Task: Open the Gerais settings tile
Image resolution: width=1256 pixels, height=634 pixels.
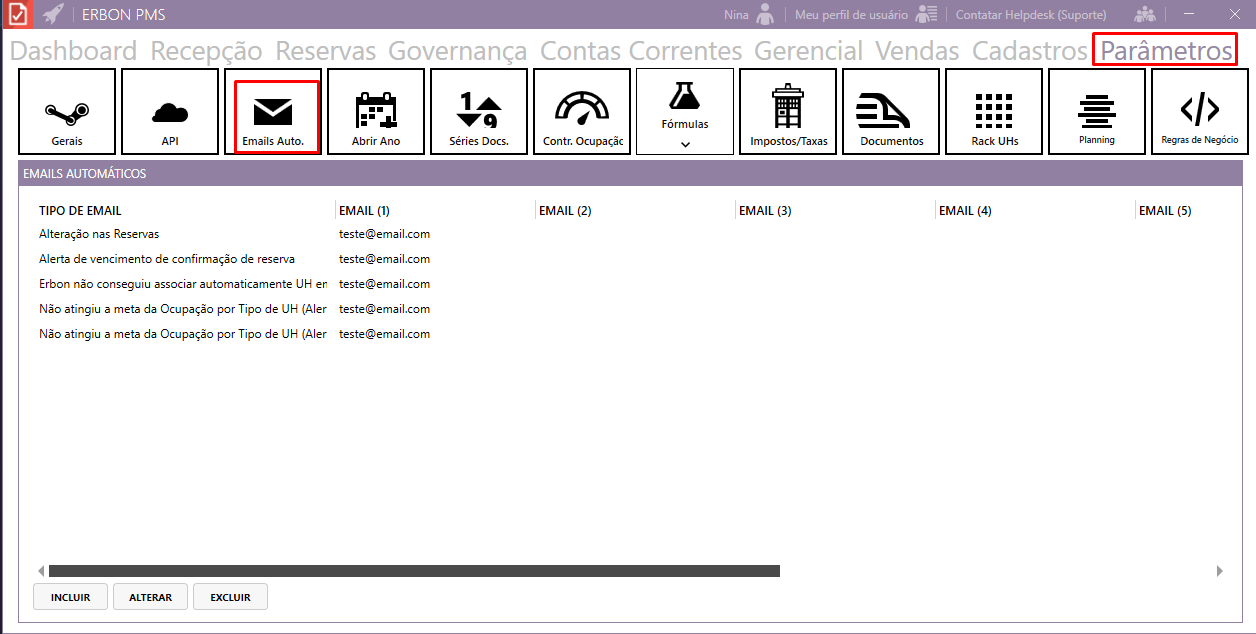Action: tap(67, 111)
